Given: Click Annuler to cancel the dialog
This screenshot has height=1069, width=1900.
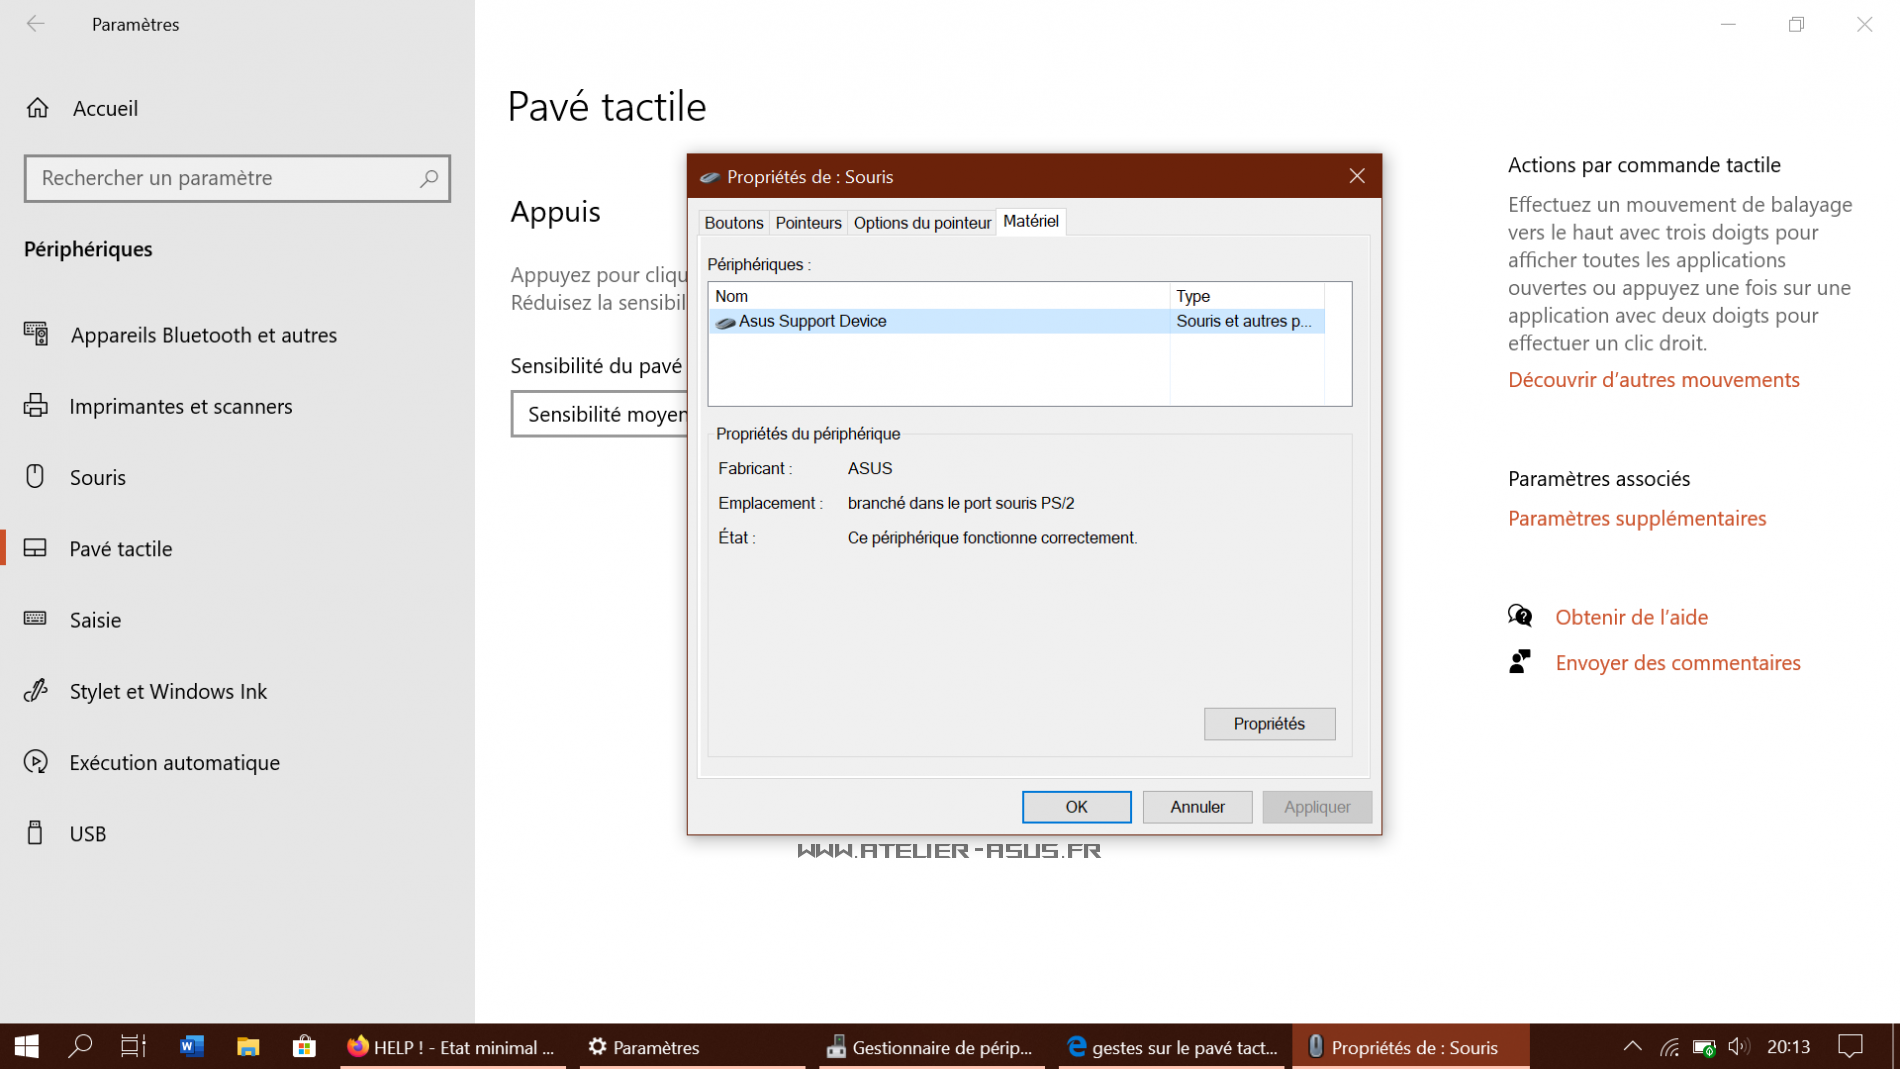Looking at the screenshot, I should tap(1197, 806).
